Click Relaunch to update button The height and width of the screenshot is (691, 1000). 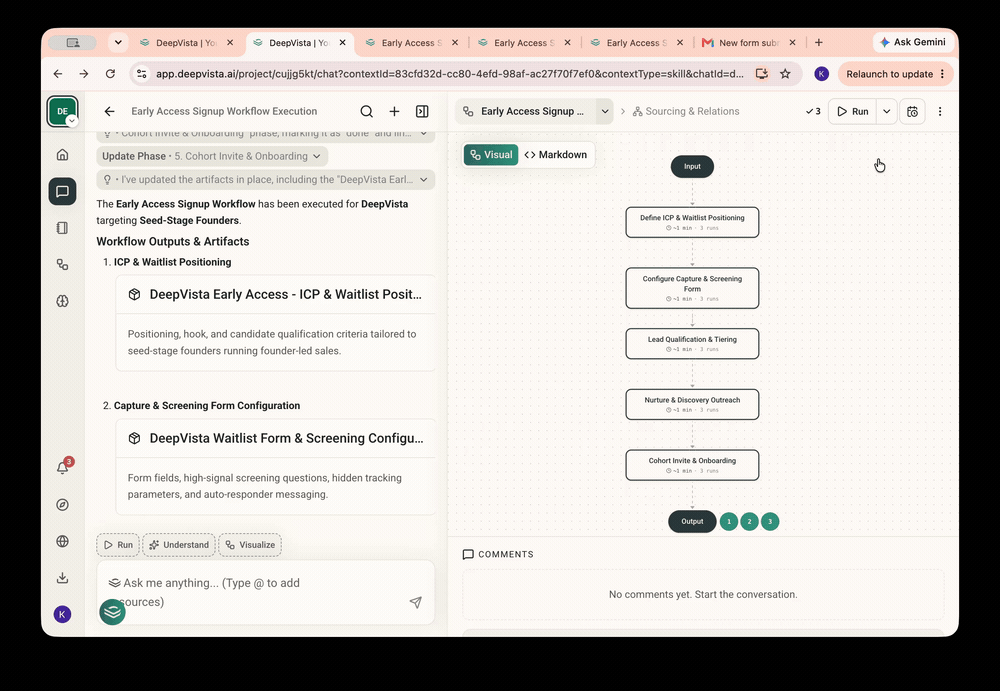[x=895, y=74]
